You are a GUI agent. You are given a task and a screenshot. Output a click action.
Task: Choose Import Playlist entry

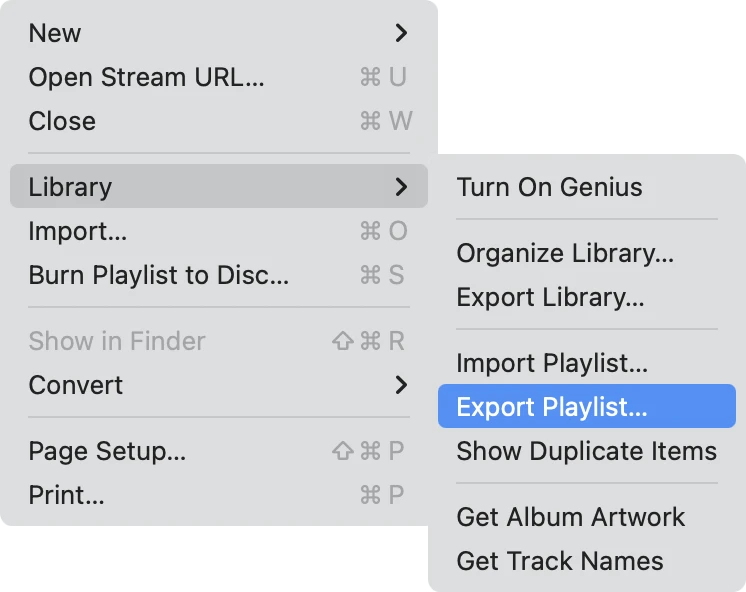(x=552, y=363)
